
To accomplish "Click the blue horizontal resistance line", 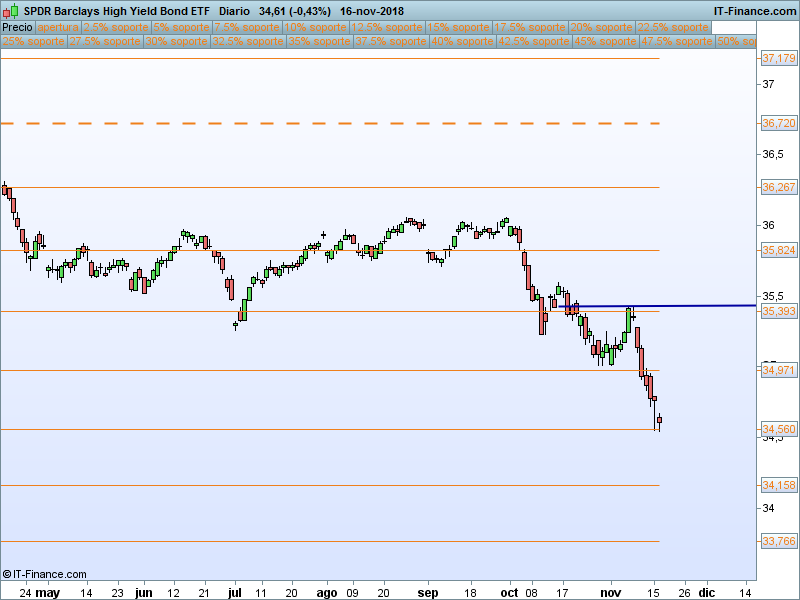I will [x=657, y=306].
